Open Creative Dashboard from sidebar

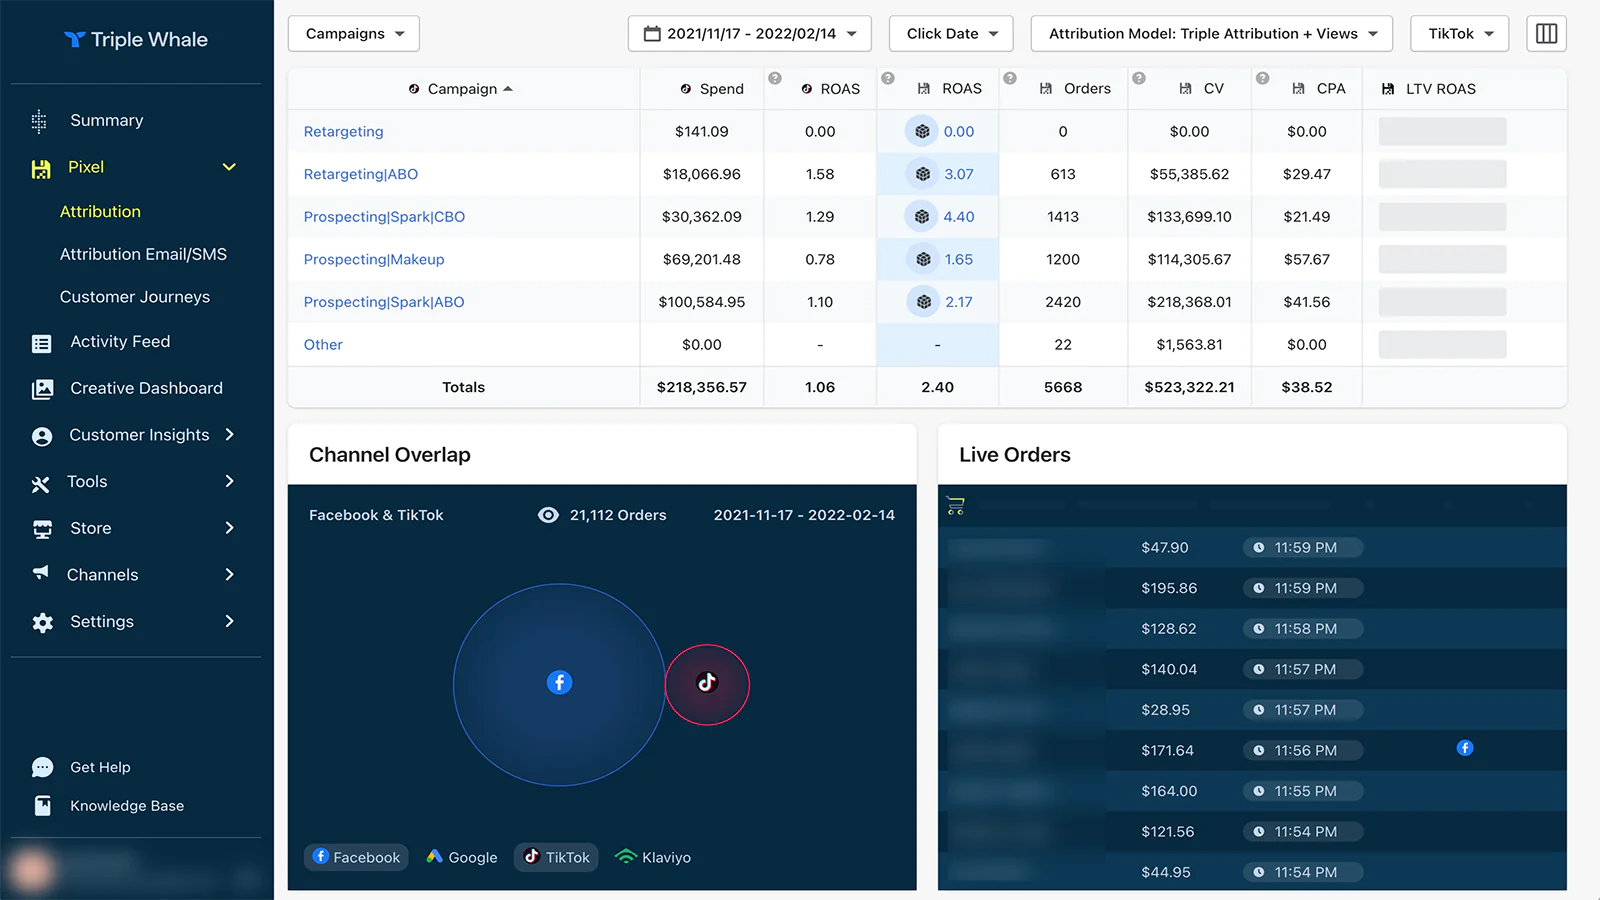[x=146, y=388]
